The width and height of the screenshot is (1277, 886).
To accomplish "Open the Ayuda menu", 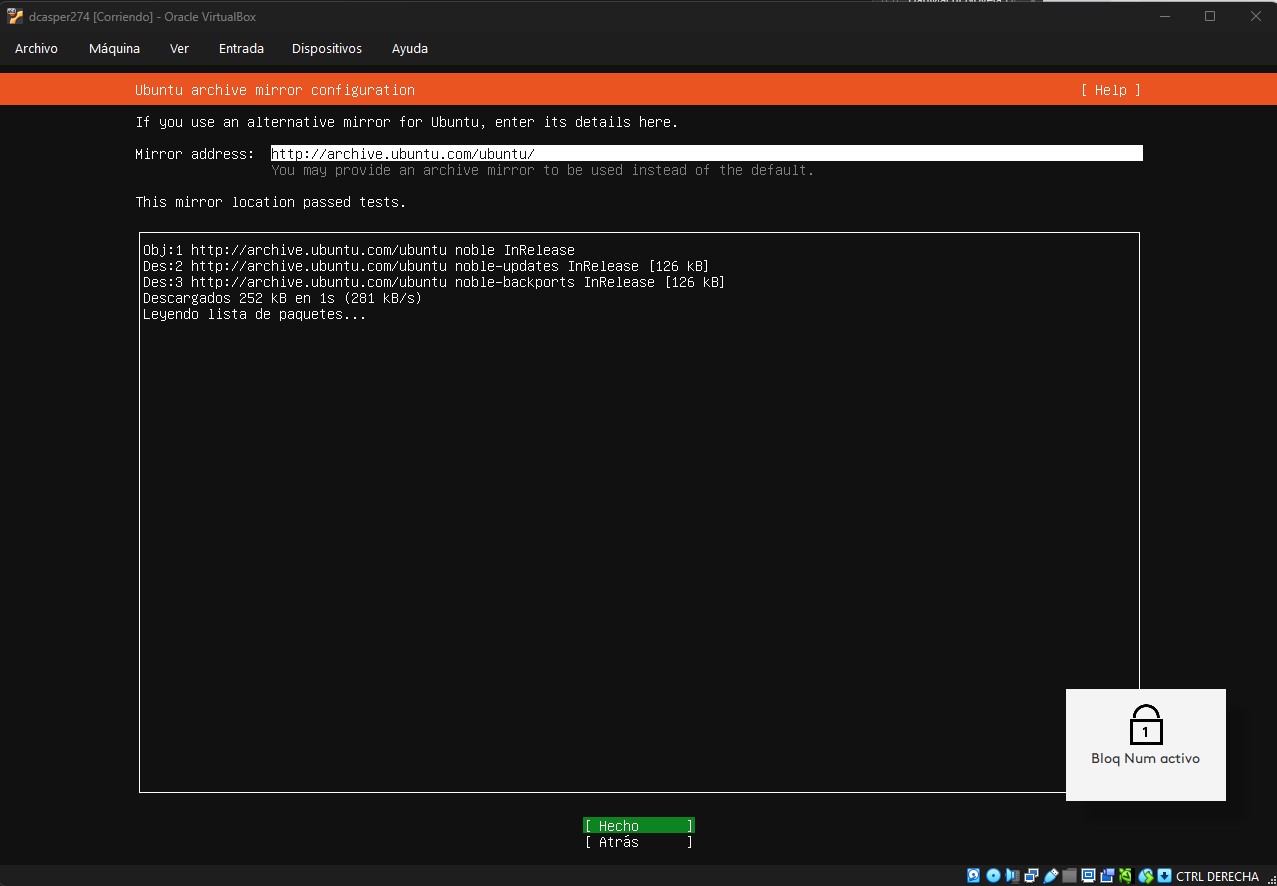I will point(410,48).
